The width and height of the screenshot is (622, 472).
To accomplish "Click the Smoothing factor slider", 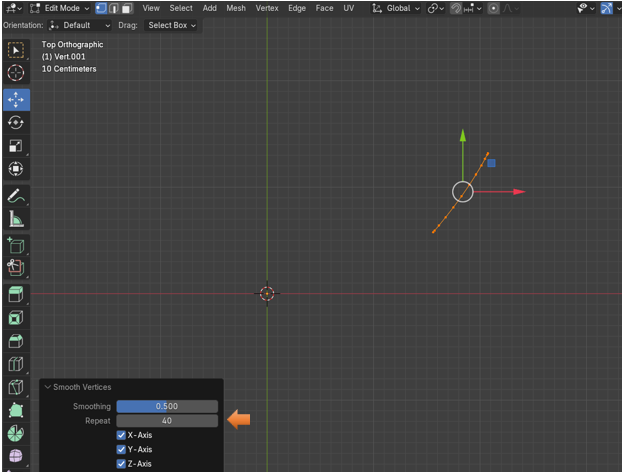I will click(167, 406).
